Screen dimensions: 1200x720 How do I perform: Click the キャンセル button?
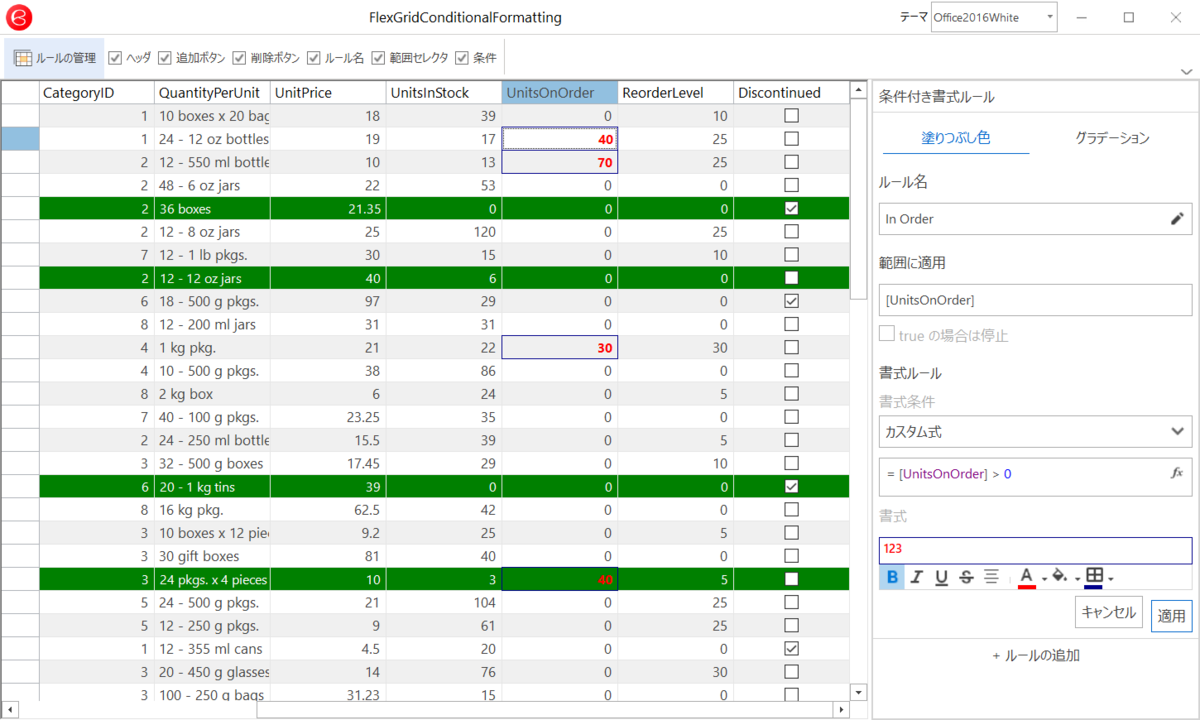click(1109, 612)
